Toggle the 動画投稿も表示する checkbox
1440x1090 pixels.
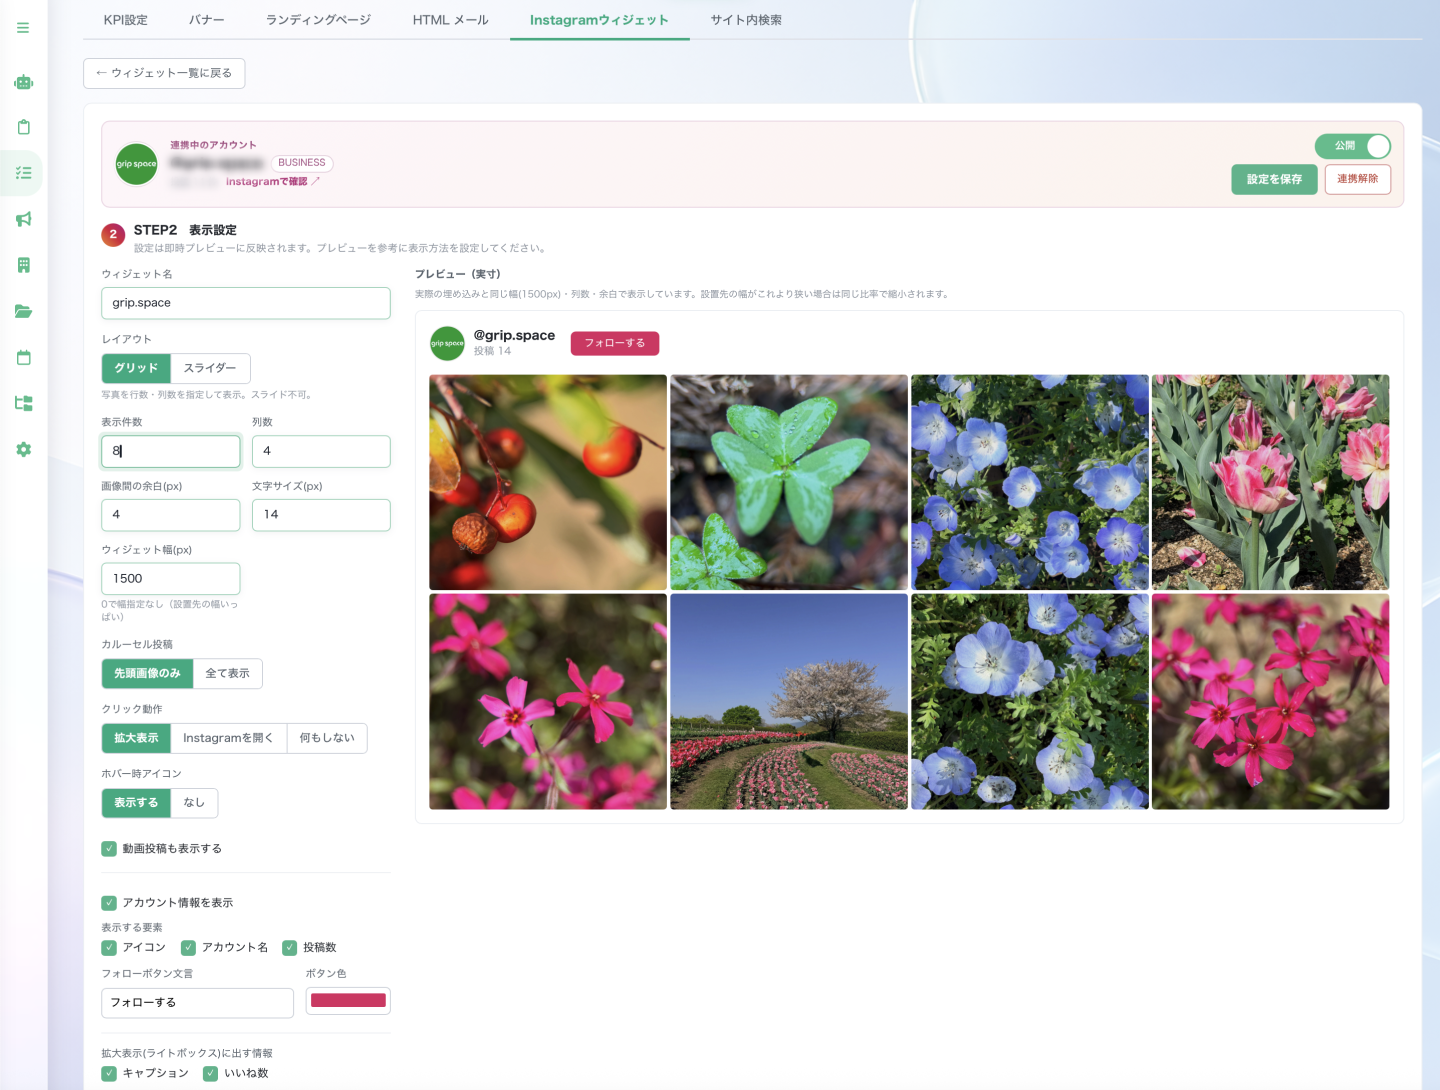coord(109,849)
